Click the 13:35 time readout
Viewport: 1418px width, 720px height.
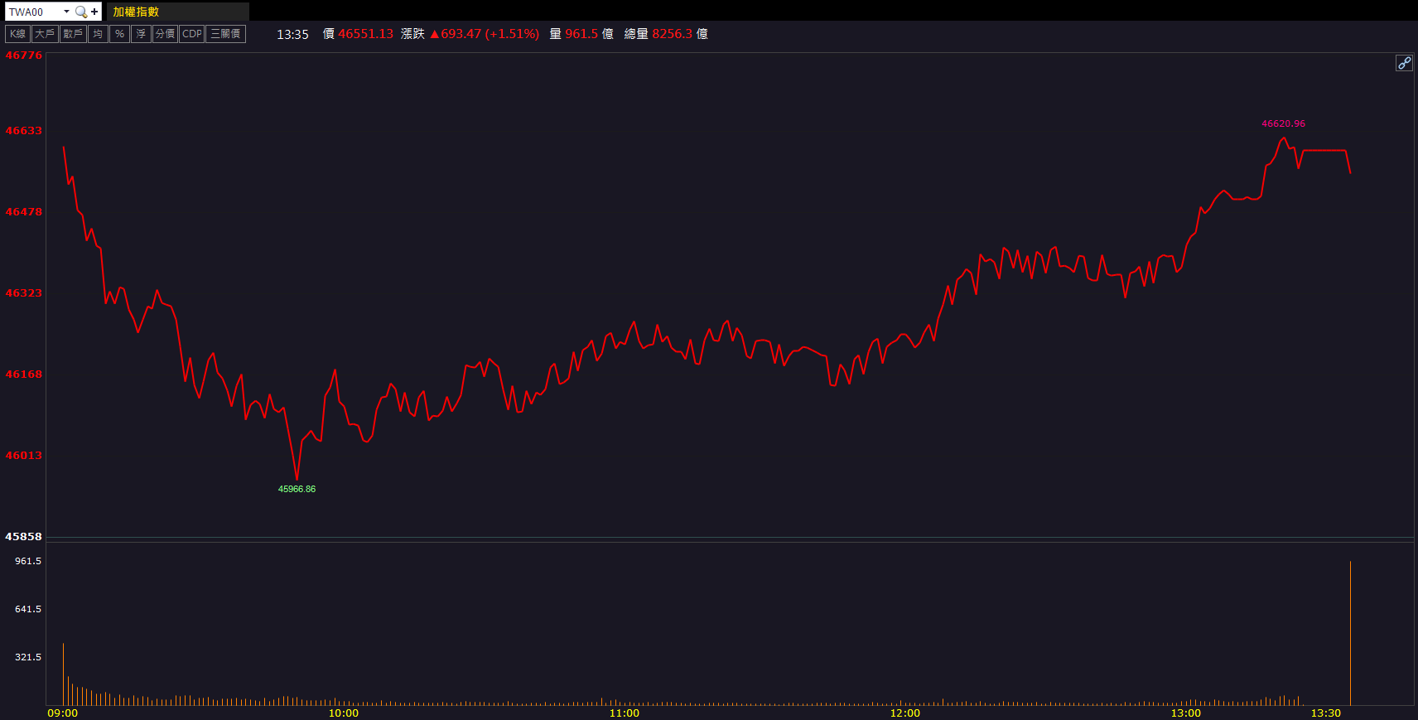[x=293, y=34]
